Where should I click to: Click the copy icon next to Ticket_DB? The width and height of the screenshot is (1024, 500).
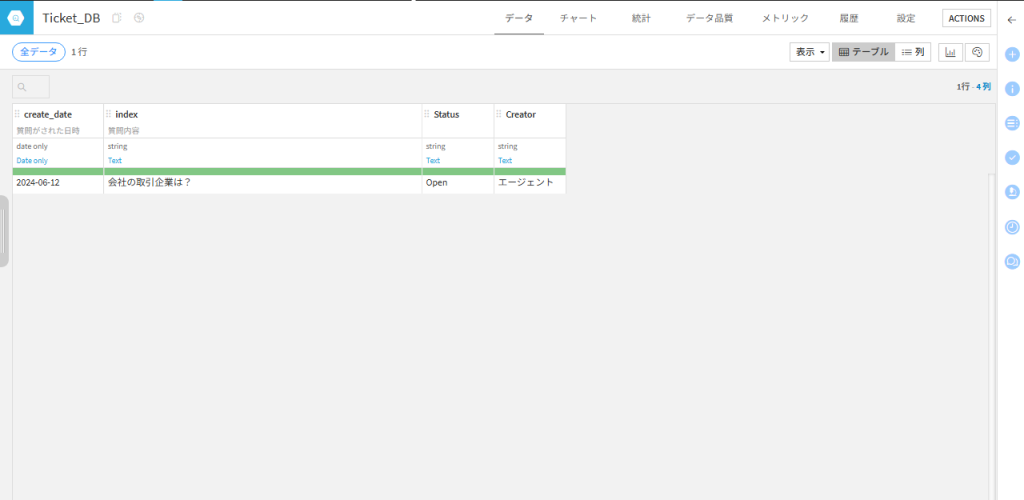[117, 18]
